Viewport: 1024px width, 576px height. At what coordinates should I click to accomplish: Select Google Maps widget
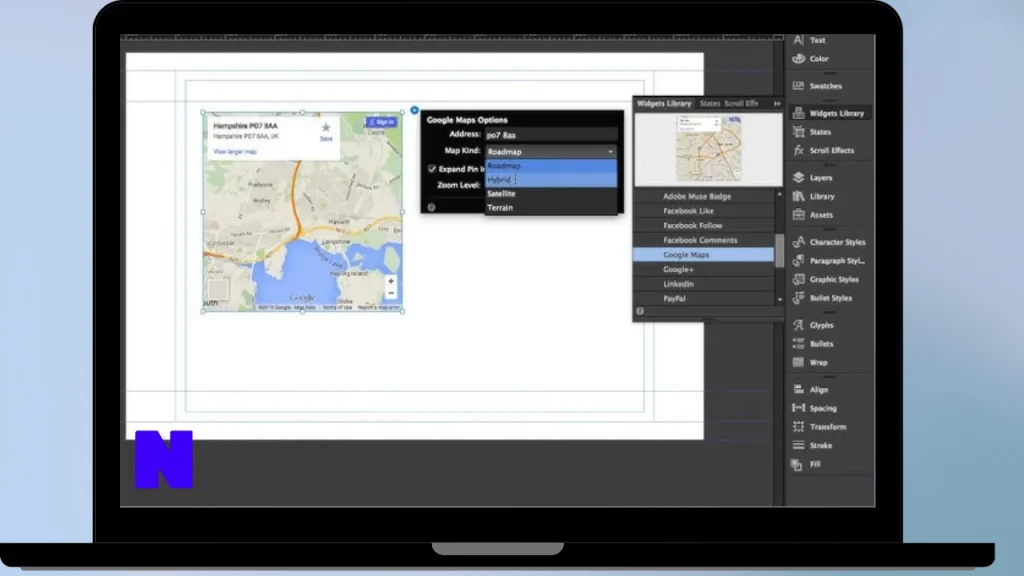703,255
